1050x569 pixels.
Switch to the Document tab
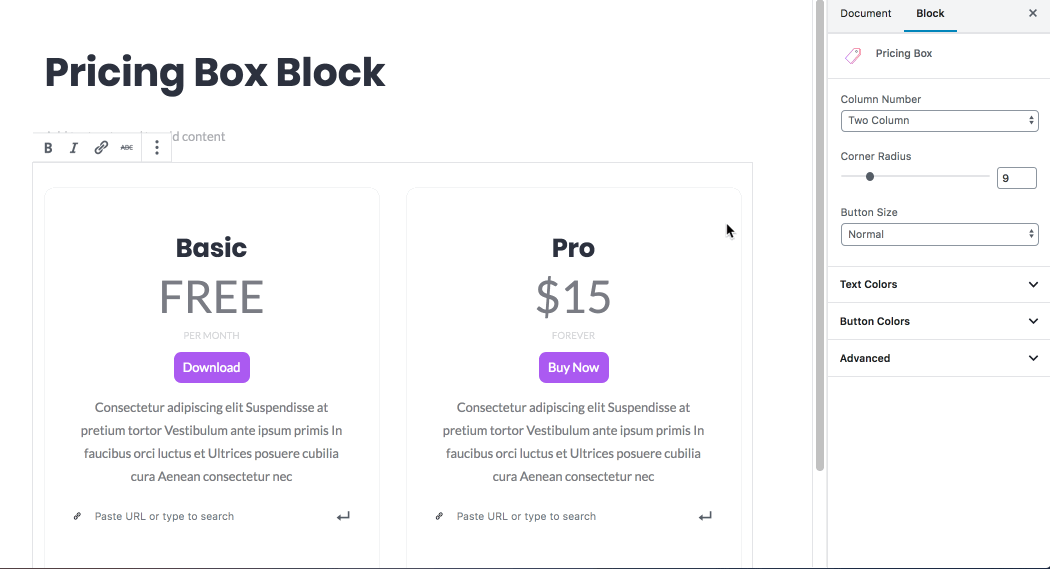point(865,14)
